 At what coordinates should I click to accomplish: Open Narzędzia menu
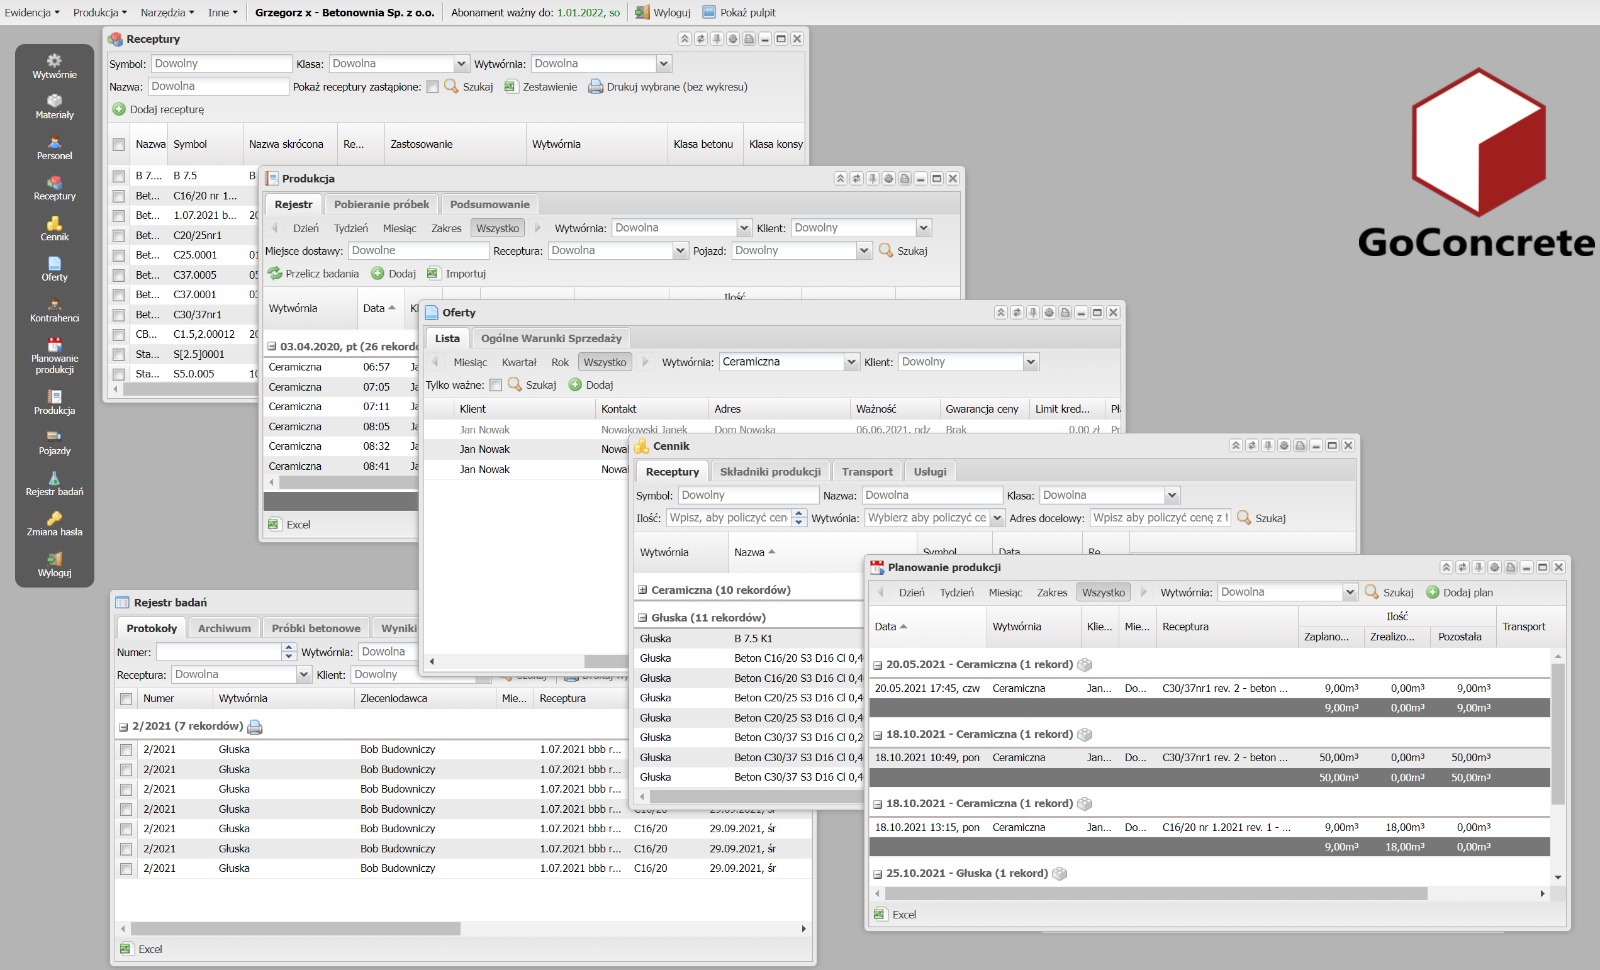[167, 12]
